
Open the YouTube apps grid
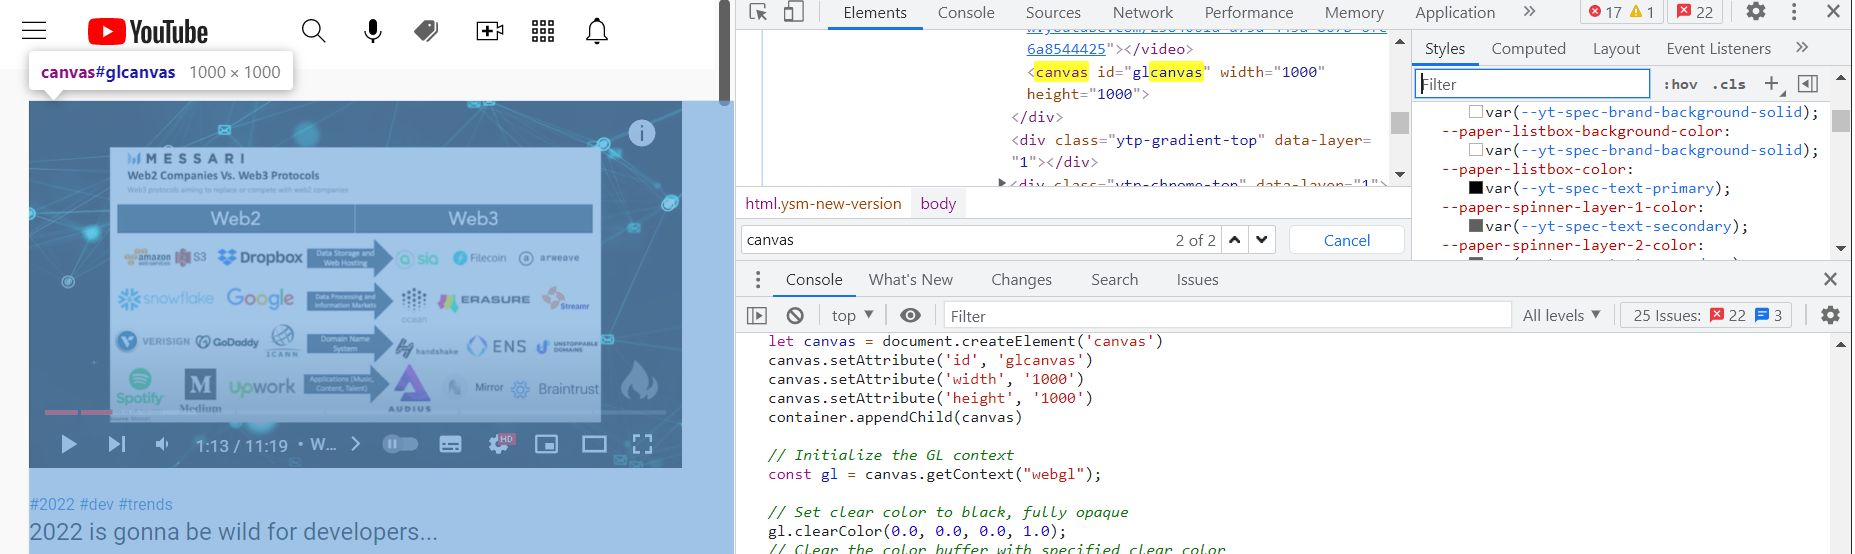pyautogui.click(x=543, y=31)
